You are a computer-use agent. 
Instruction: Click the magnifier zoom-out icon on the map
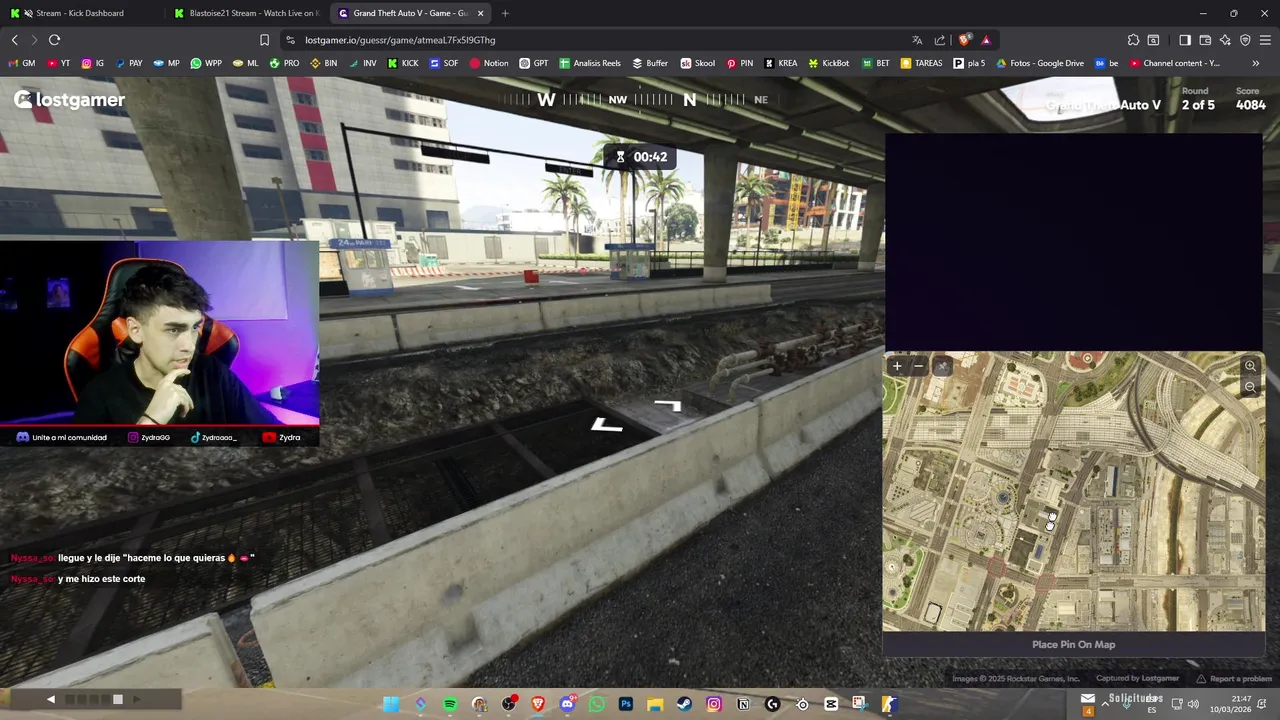(x=1250, y=387)
